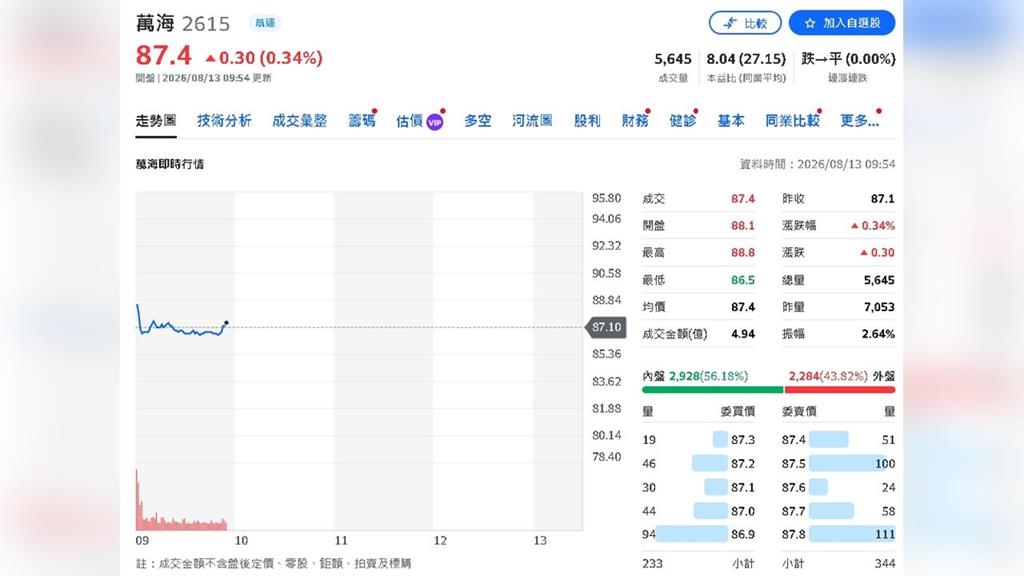The width and height of the screenshot is (1024, 576).
Task: Click the 漲跌幅 value 0.34%
Action: 873,225
